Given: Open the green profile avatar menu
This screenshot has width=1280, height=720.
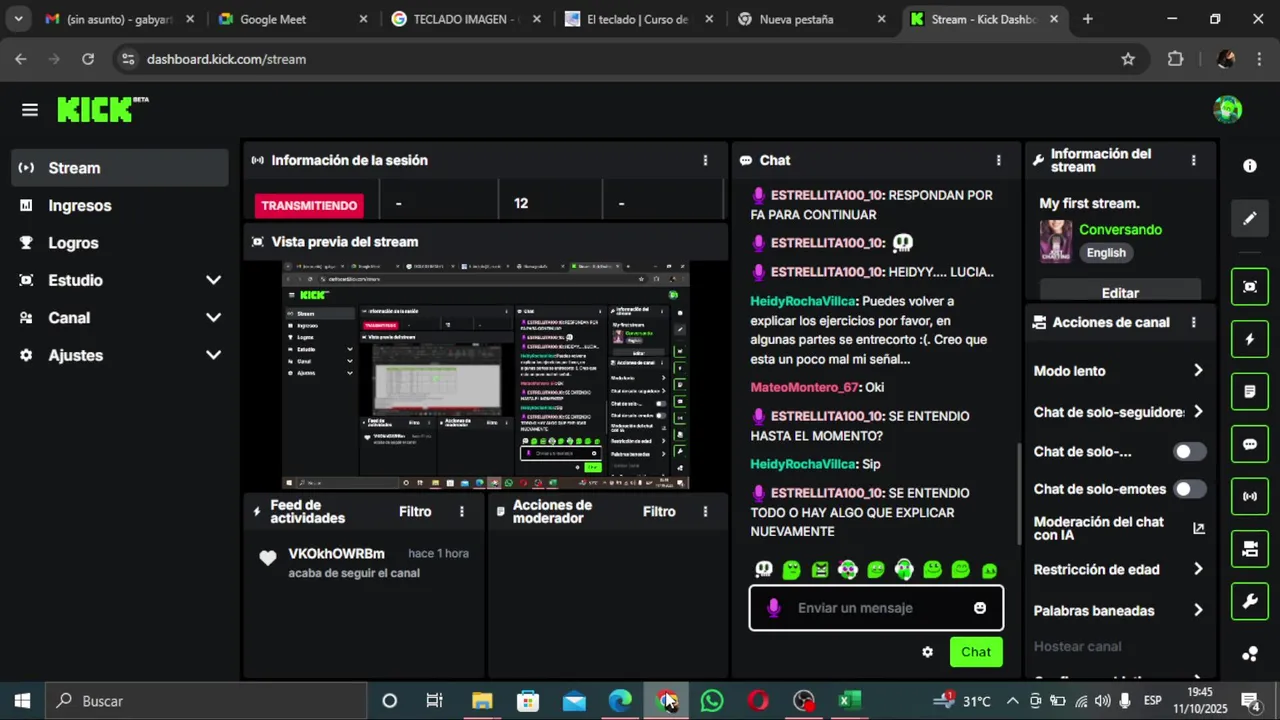Looking at the screenshot, I should pyautogui.click(x=1227, y=110).
